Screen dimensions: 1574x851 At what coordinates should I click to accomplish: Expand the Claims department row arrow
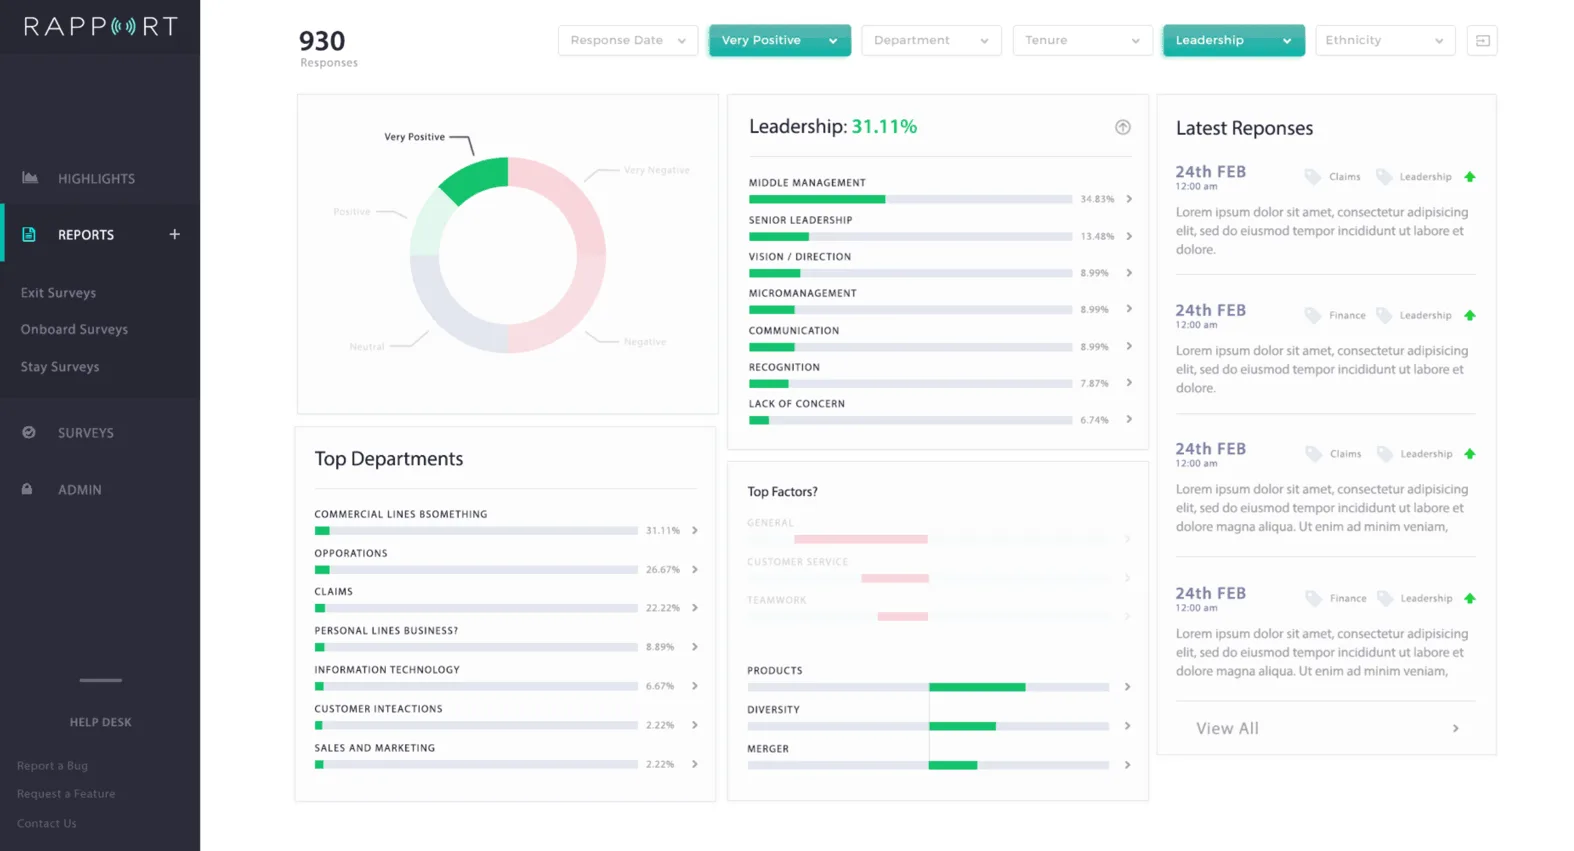[x=695, y=608]
